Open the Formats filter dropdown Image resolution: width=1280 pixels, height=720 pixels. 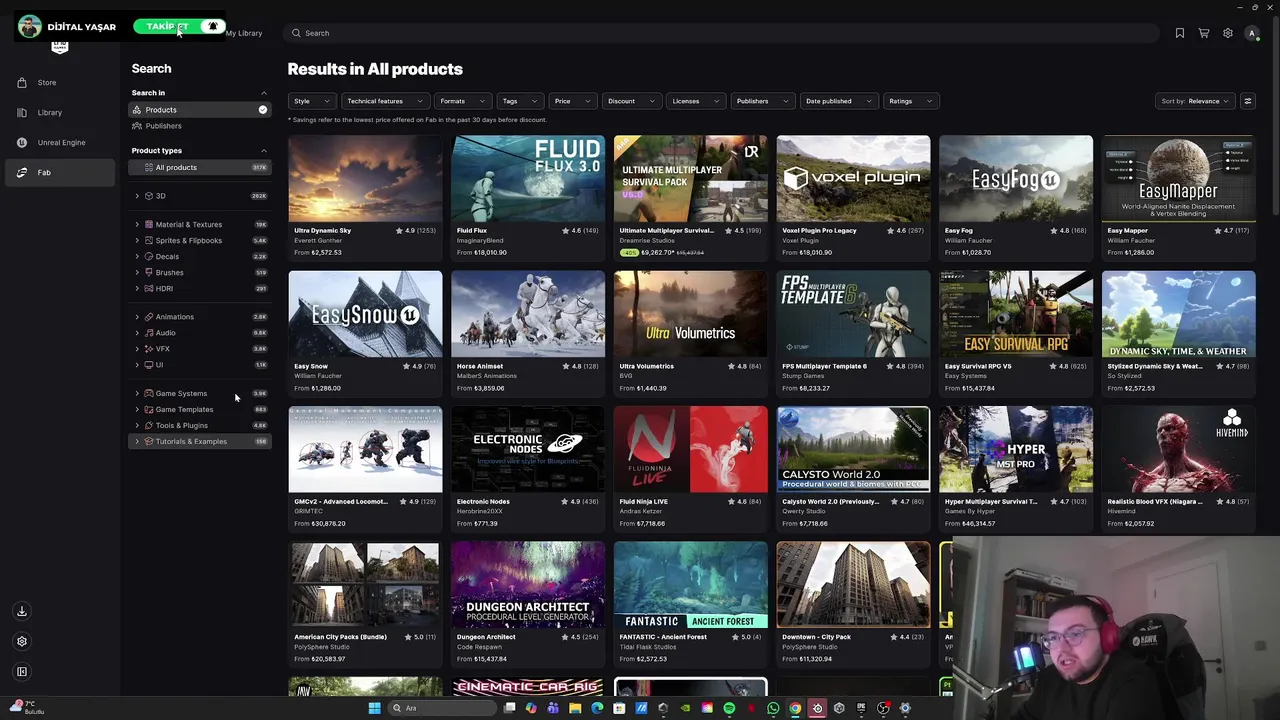(462, 101)
